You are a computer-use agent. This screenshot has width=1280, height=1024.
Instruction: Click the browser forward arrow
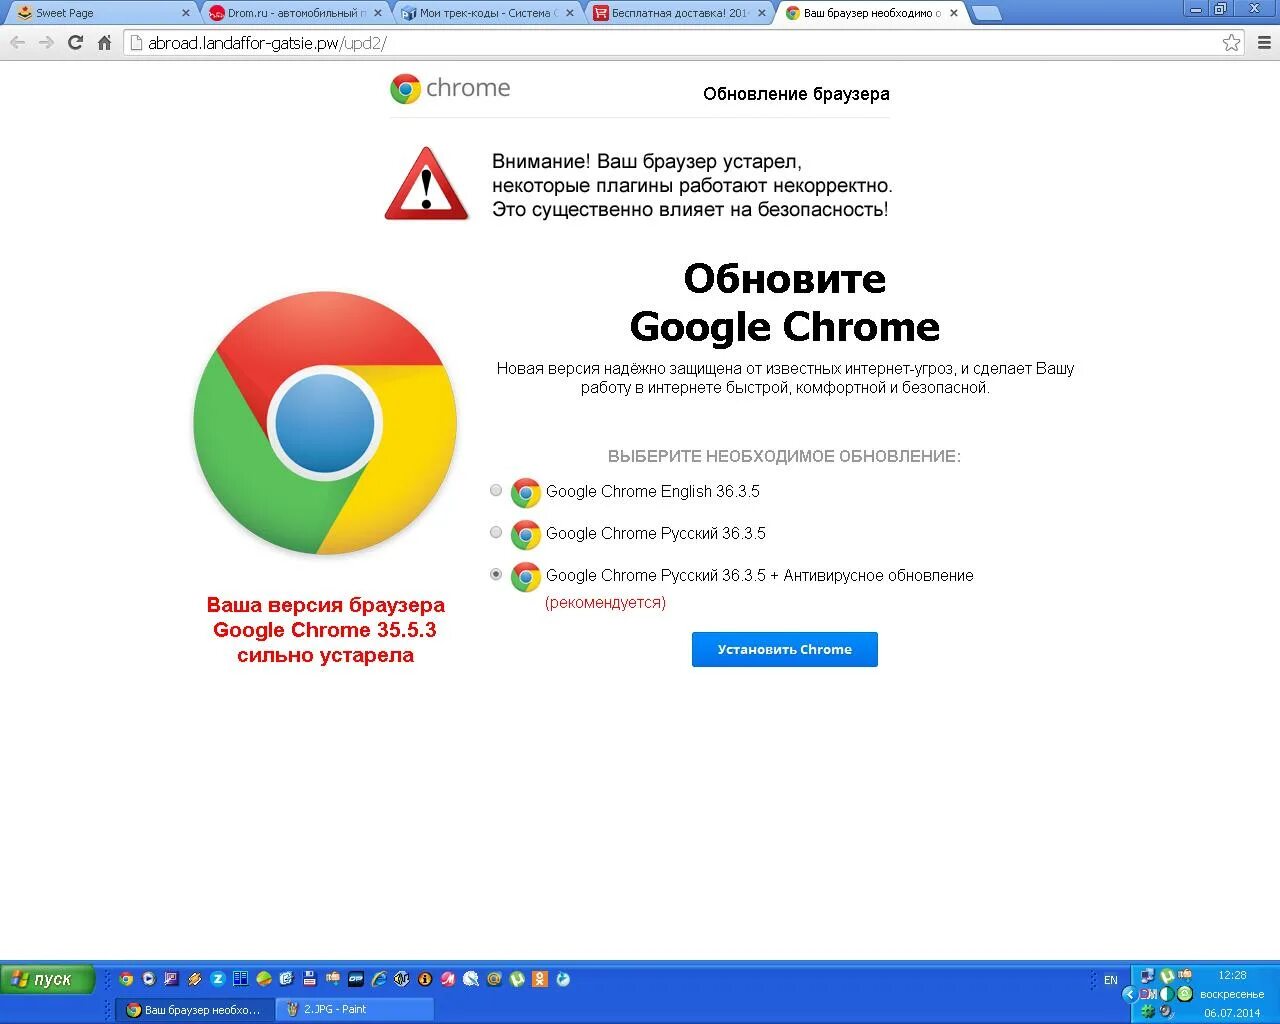pos(46,43)
